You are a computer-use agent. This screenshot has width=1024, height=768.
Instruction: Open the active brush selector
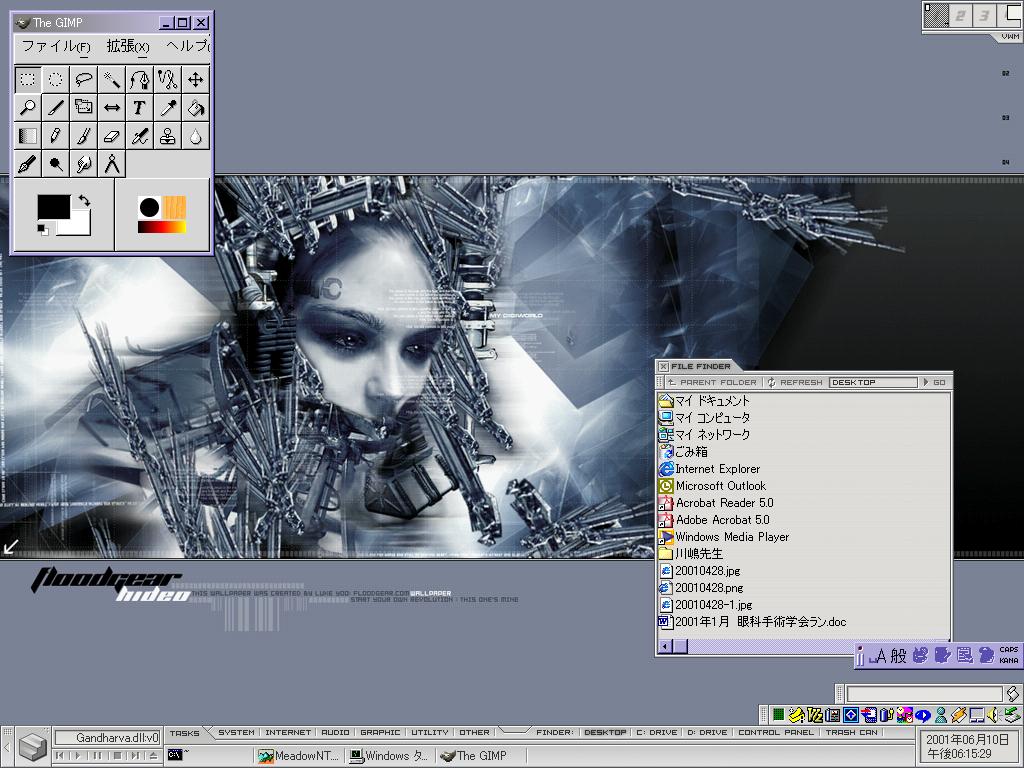[149, 208]
